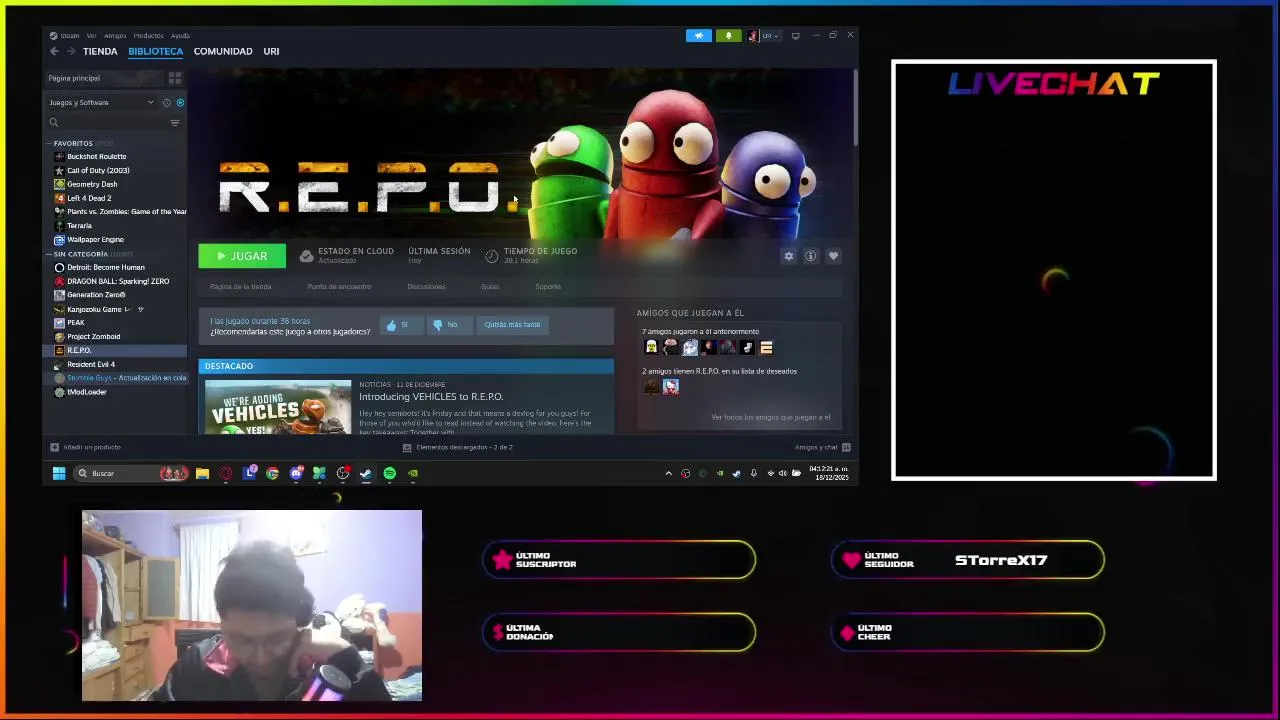The image size is (1280, 720).
Task: Go forward with the Steam forward arrow
Action: click(71, 51)
